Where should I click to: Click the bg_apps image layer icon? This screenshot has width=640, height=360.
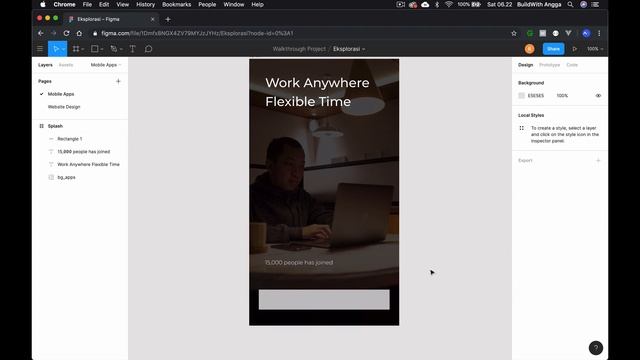[x=51, y=178]
